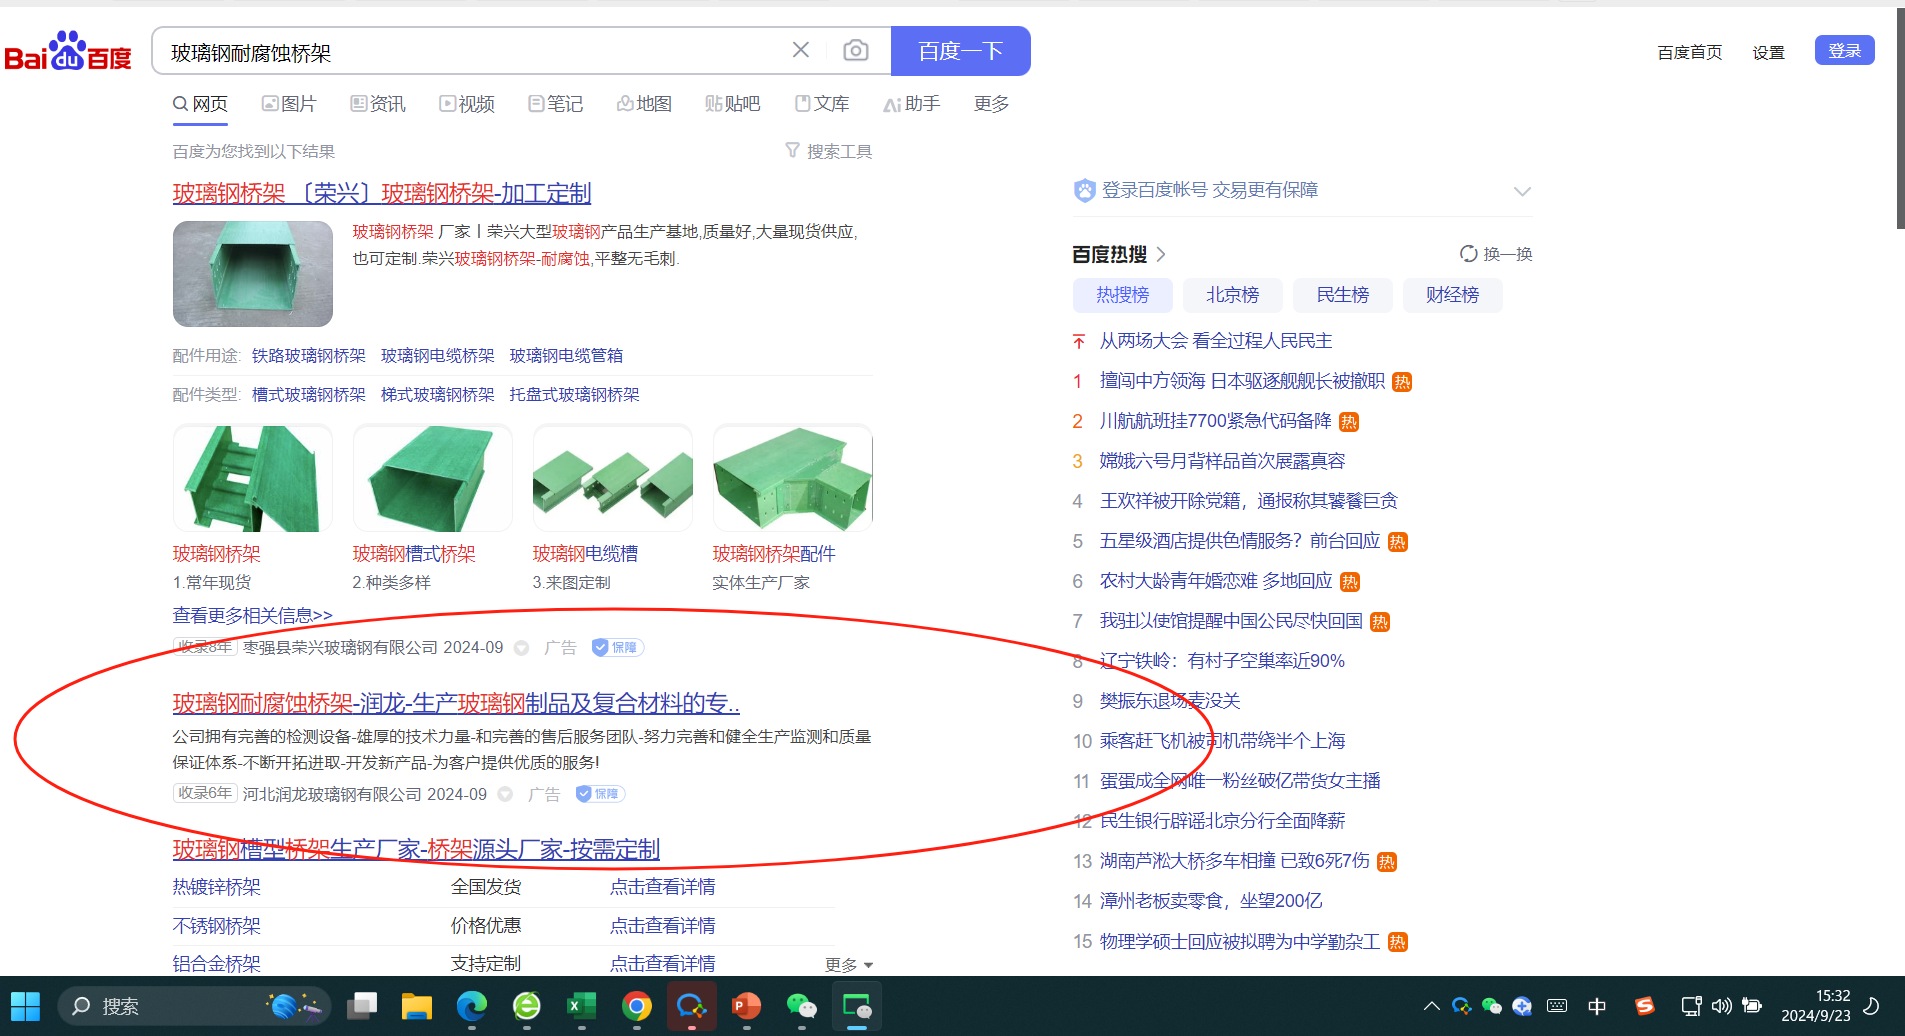Expand the login account notice chevron
The image size is (1905, 1036).
(x=1521, y=191)
